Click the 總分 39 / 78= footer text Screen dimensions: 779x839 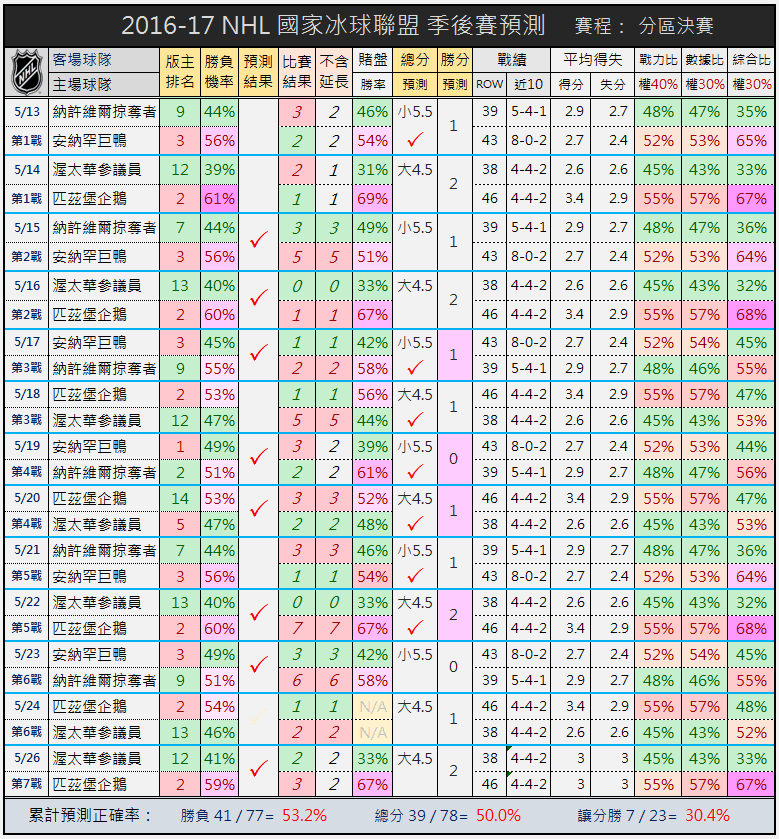[421, 815]
